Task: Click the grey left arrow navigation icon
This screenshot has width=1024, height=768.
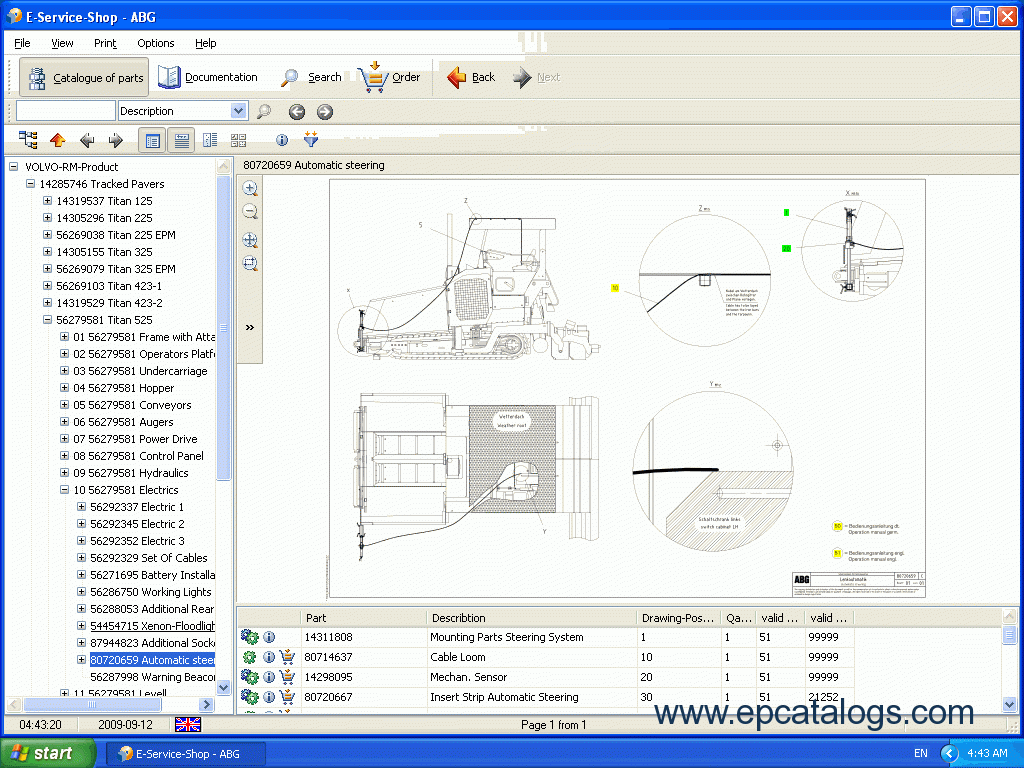Action: [x=87, y=140]
